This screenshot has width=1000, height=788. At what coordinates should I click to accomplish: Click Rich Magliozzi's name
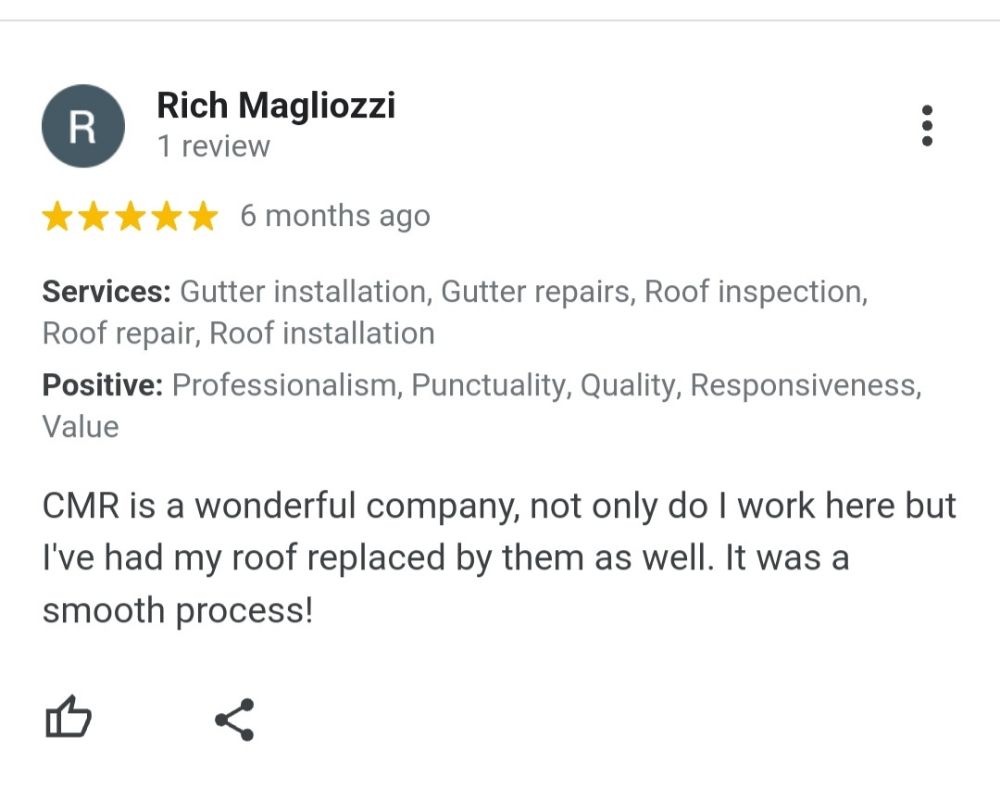277,106
